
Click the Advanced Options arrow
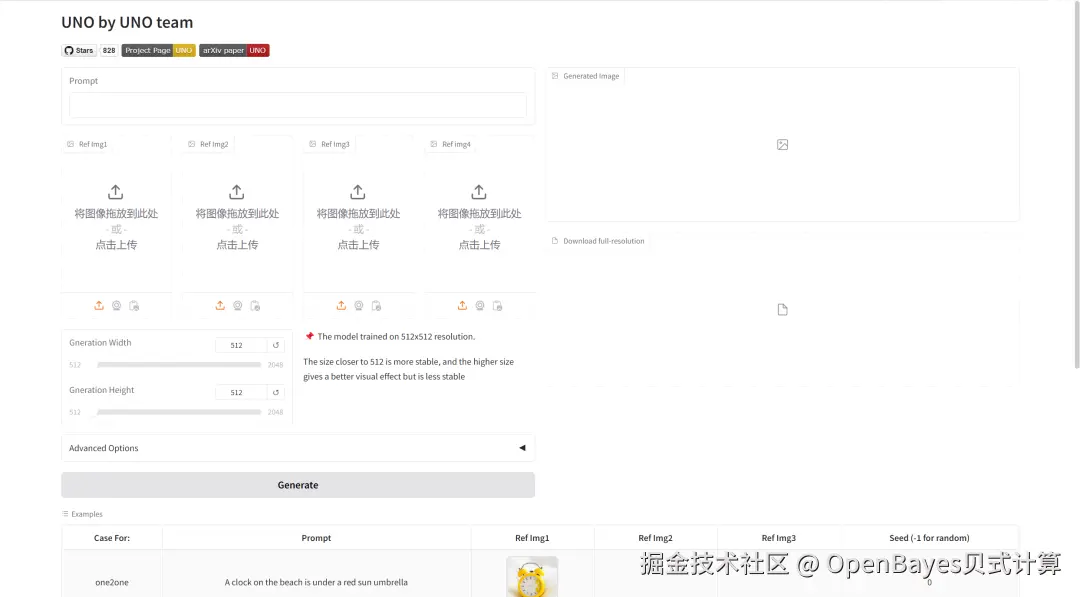(x=522, y=448)
